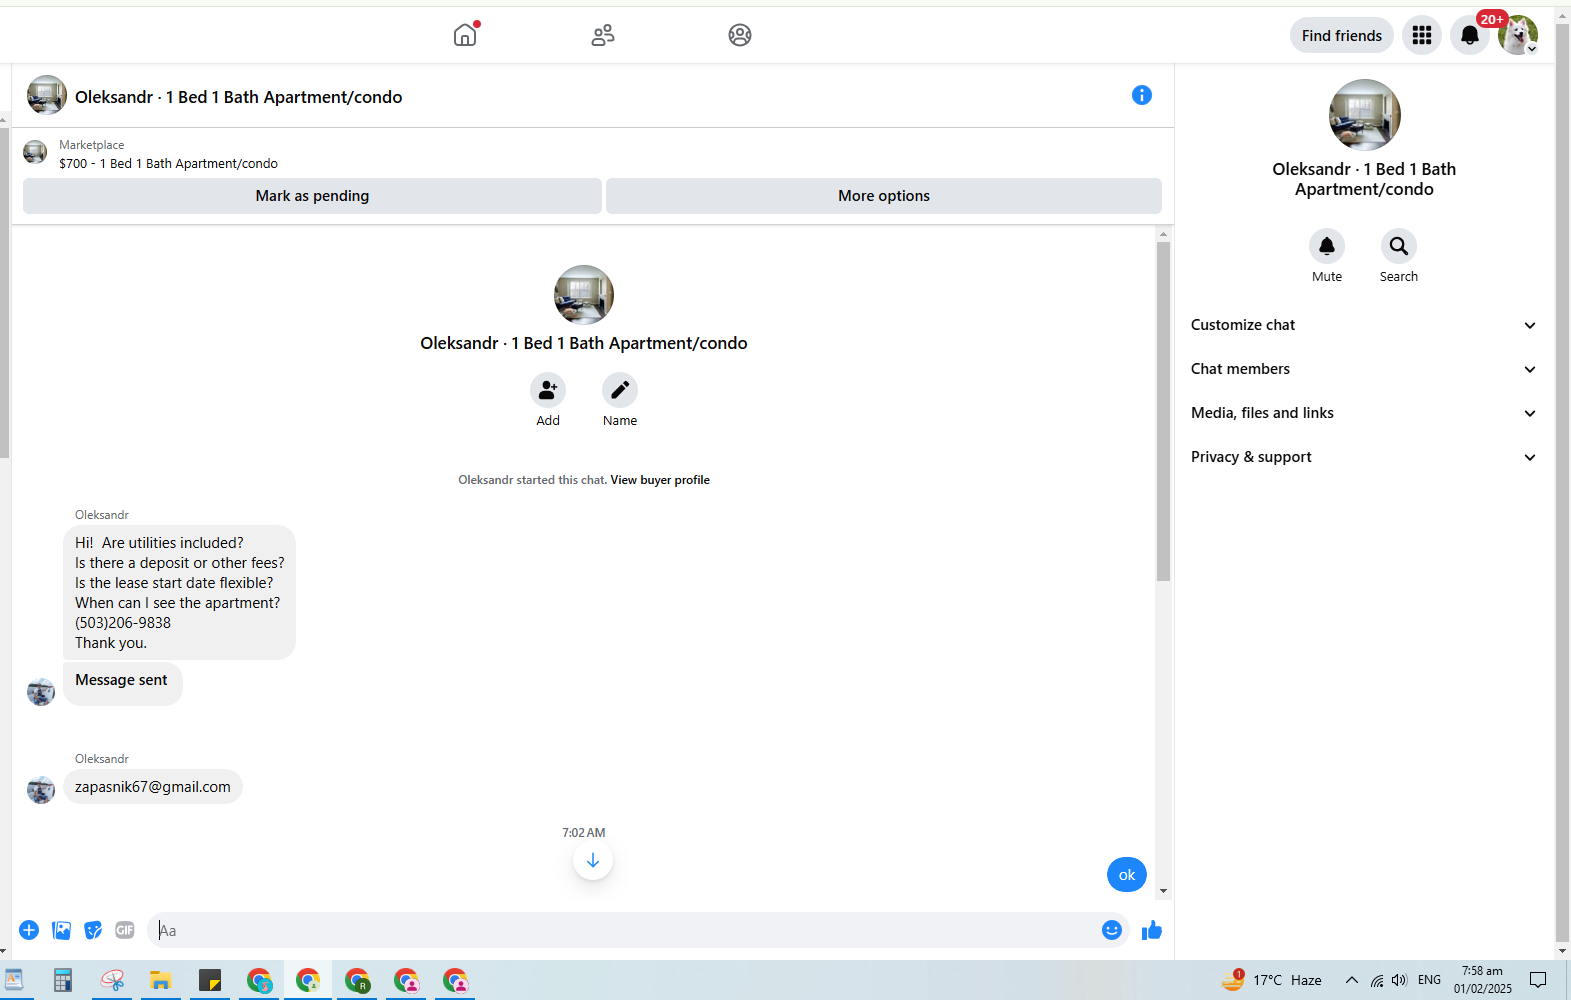This screenshot has width=1571, height=1000.
Task: Choose a GIF from GIF icon
Action: [x=125, y=930]
